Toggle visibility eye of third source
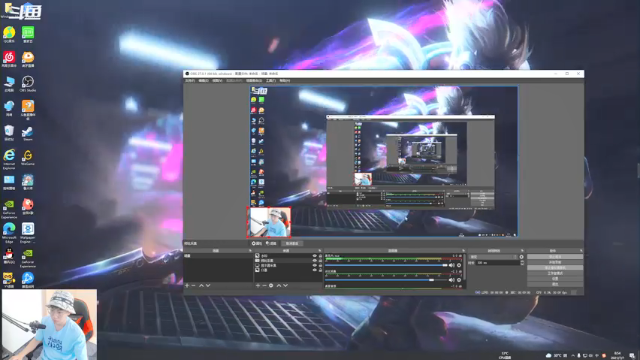The width and height of the screenshot is (640, 360). (x=315, y=265)
